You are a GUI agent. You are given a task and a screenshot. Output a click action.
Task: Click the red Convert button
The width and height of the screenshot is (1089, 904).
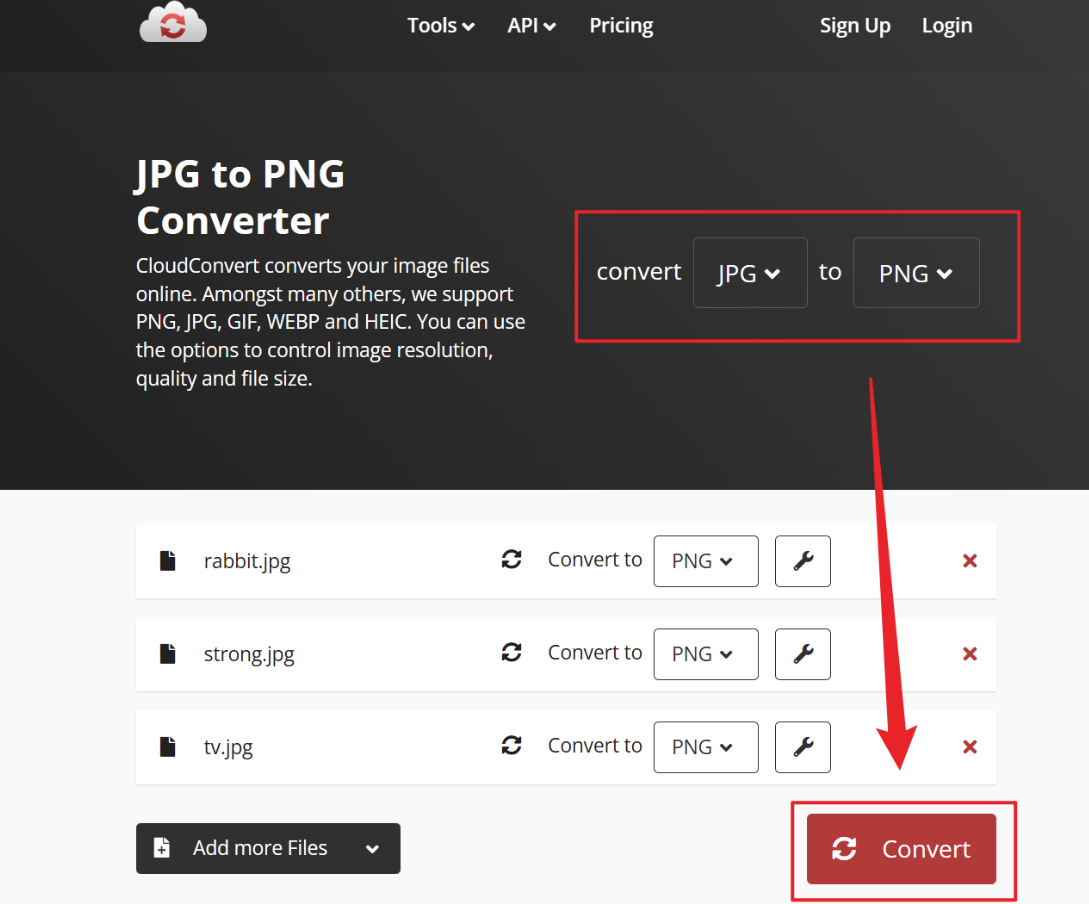pos(901,849)
